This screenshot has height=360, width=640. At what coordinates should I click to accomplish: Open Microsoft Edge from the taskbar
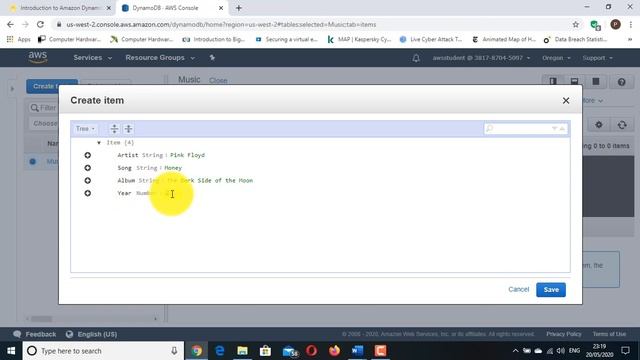pos(220,351)
